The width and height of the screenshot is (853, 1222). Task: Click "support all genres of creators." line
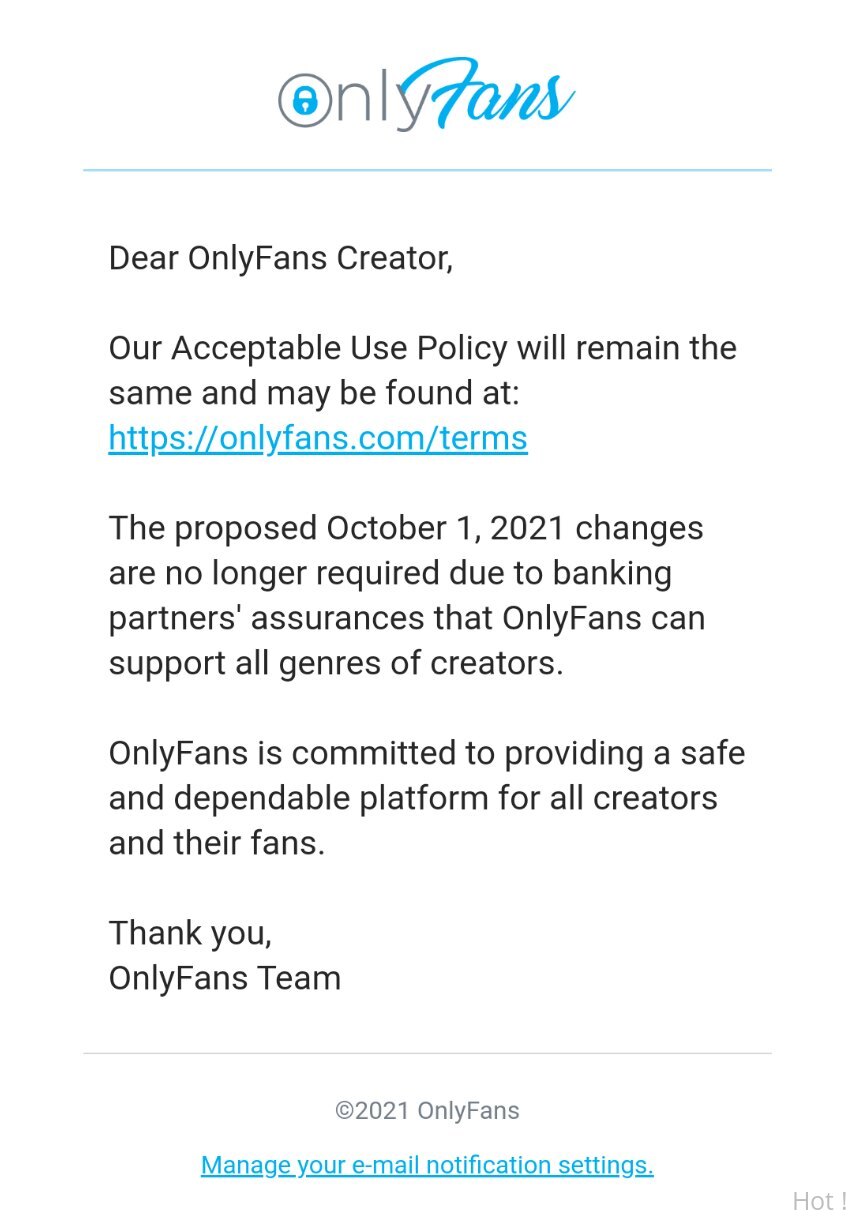coord(336,663)
